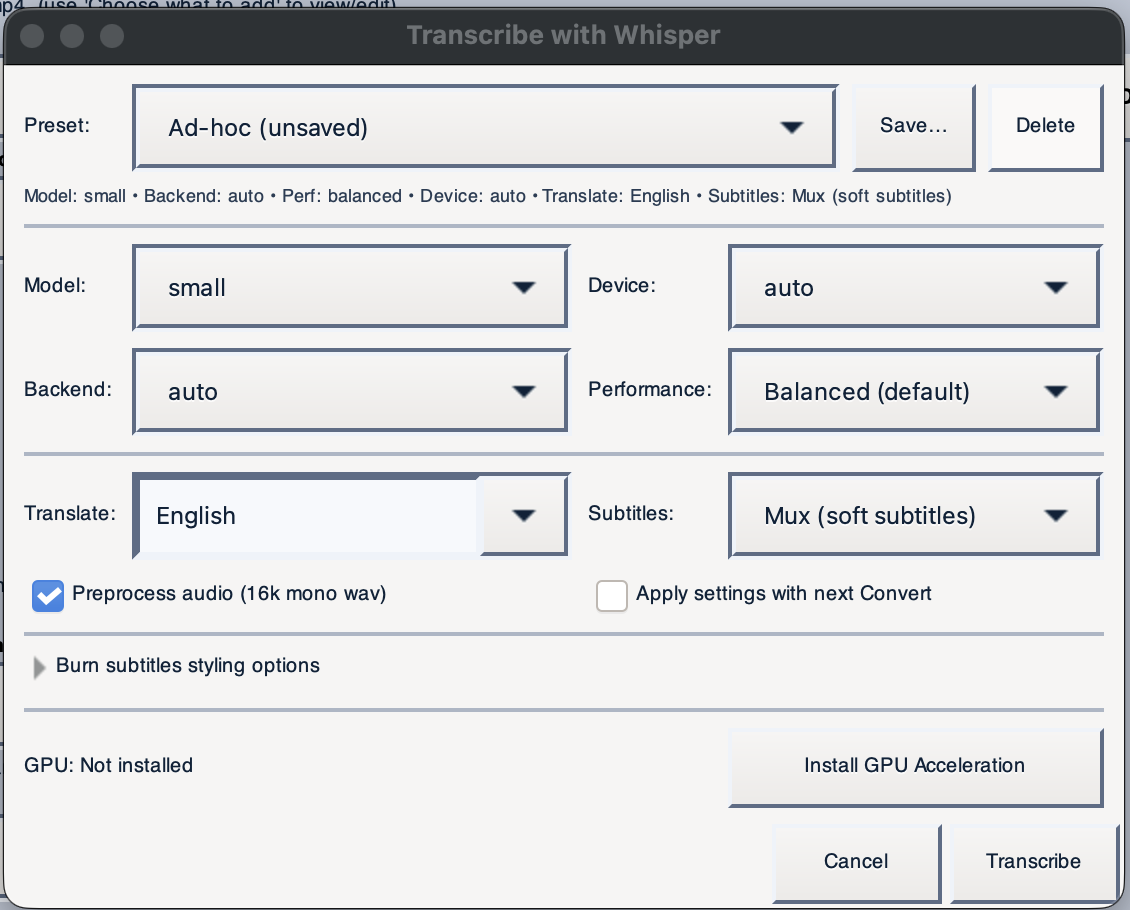Click the third zoom circle in title bar
This screenshot has height=910, width=1130.
point(112,36)
